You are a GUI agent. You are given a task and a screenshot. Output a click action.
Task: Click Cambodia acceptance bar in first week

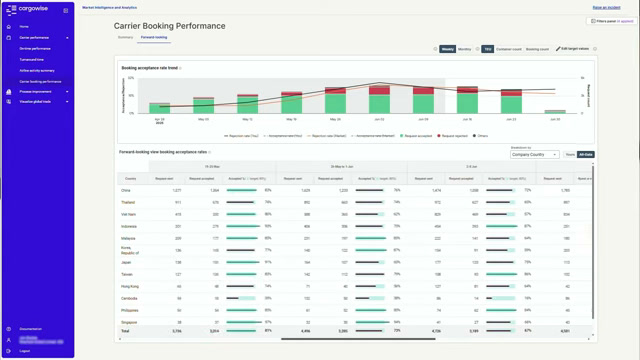tap(241, 298)
